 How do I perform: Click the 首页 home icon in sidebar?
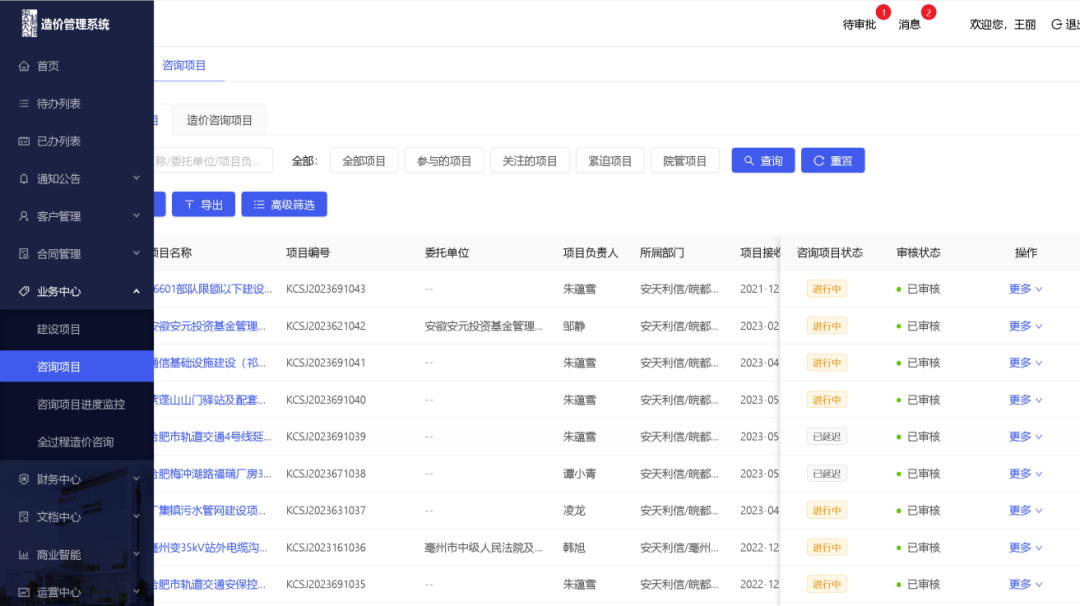pos(24,66)
